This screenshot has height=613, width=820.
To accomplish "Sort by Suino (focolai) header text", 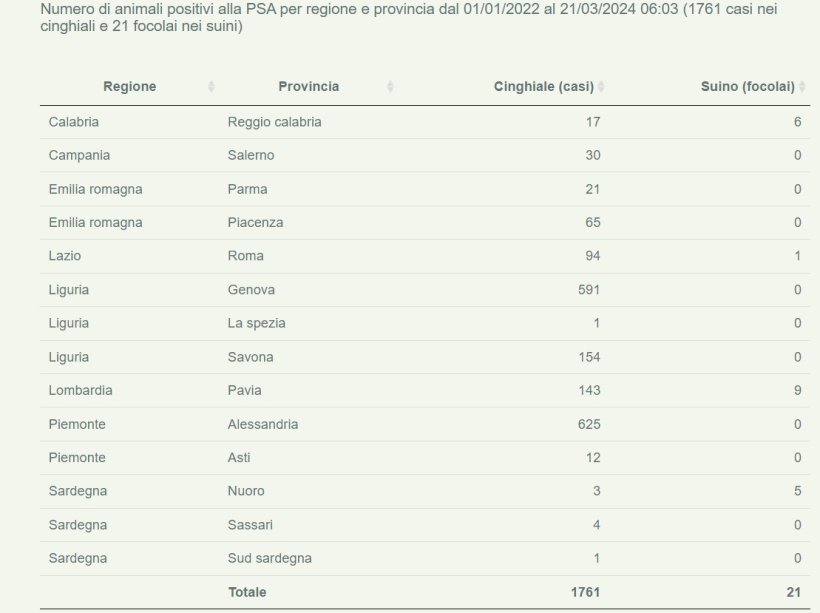I will [x=747, y=87].
